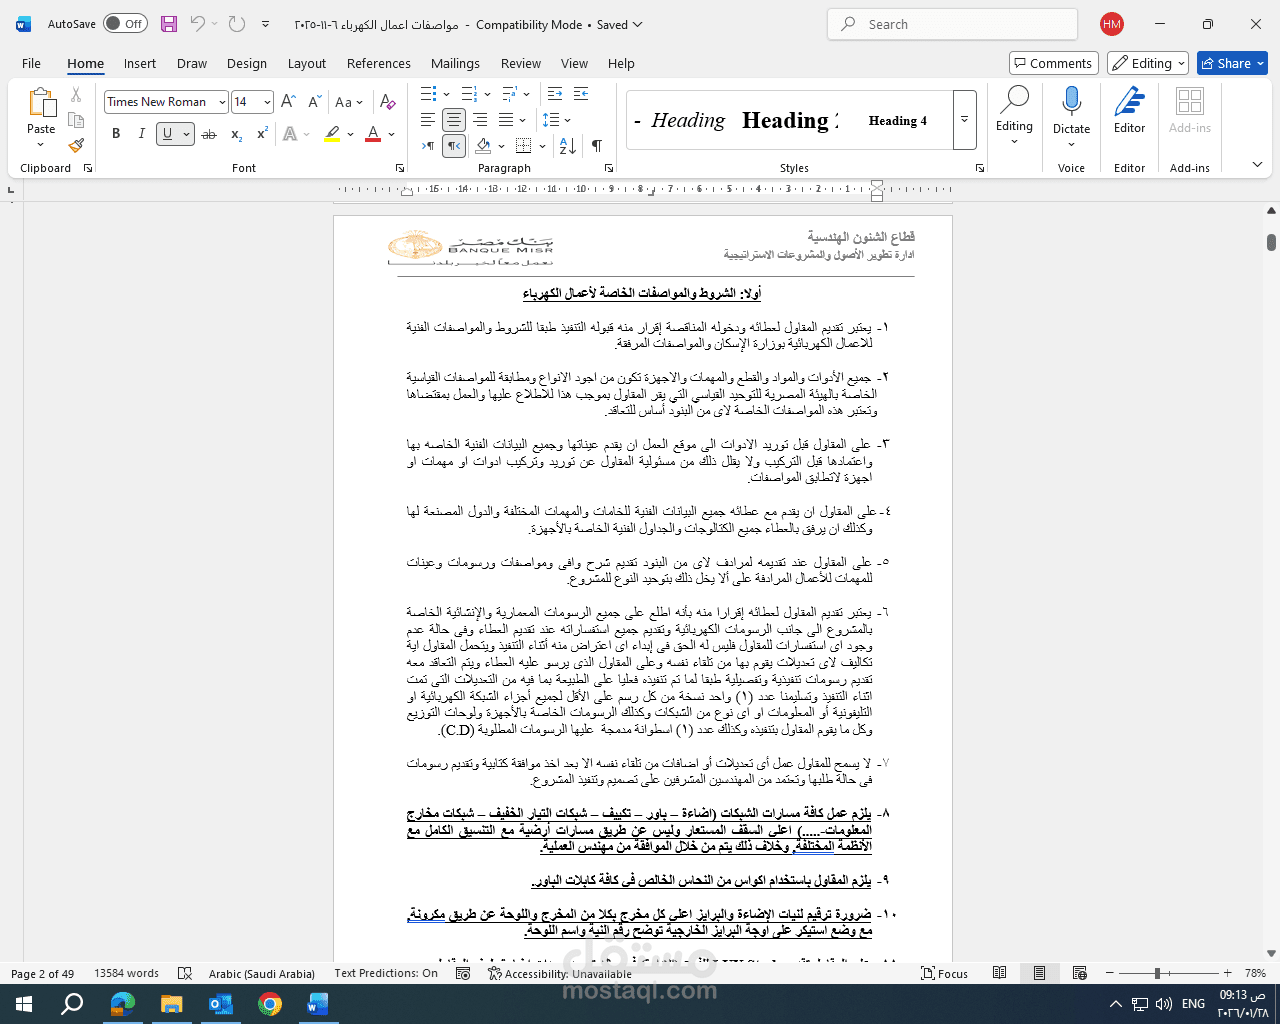The width and height of the screenshot is (1280, 1024).
Task: Open the Format Painter
Action: tap(76, 145)
